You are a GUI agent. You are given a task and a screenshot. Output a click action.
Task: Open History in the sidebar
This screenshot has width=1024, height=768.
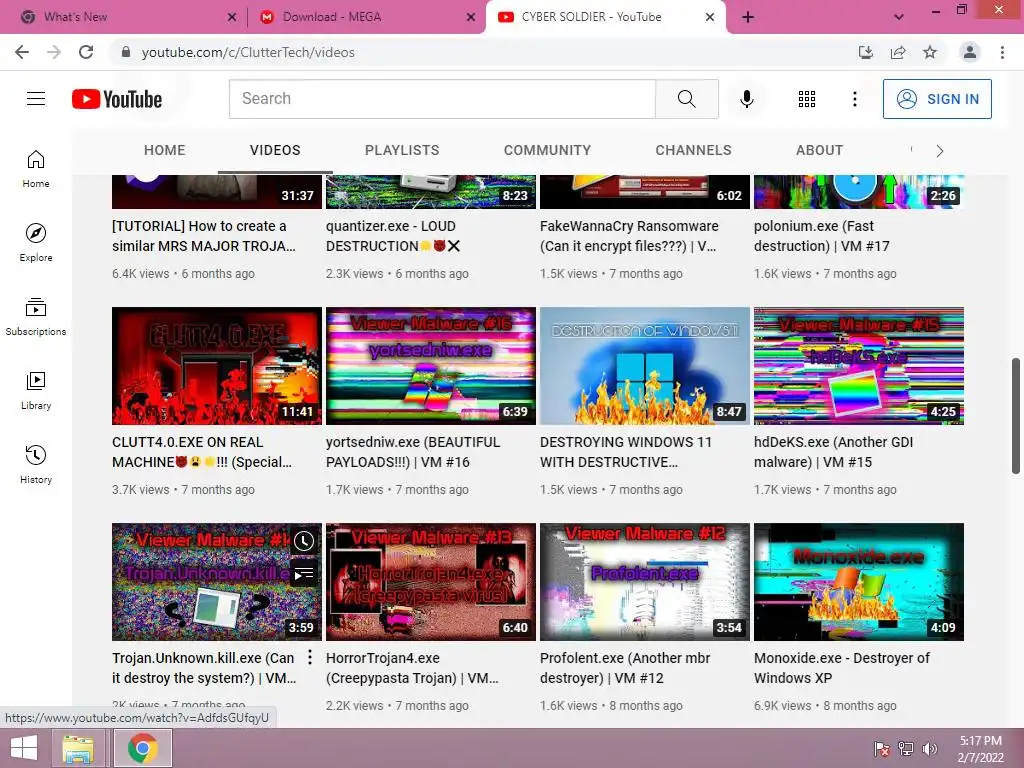tap(36, 464)
